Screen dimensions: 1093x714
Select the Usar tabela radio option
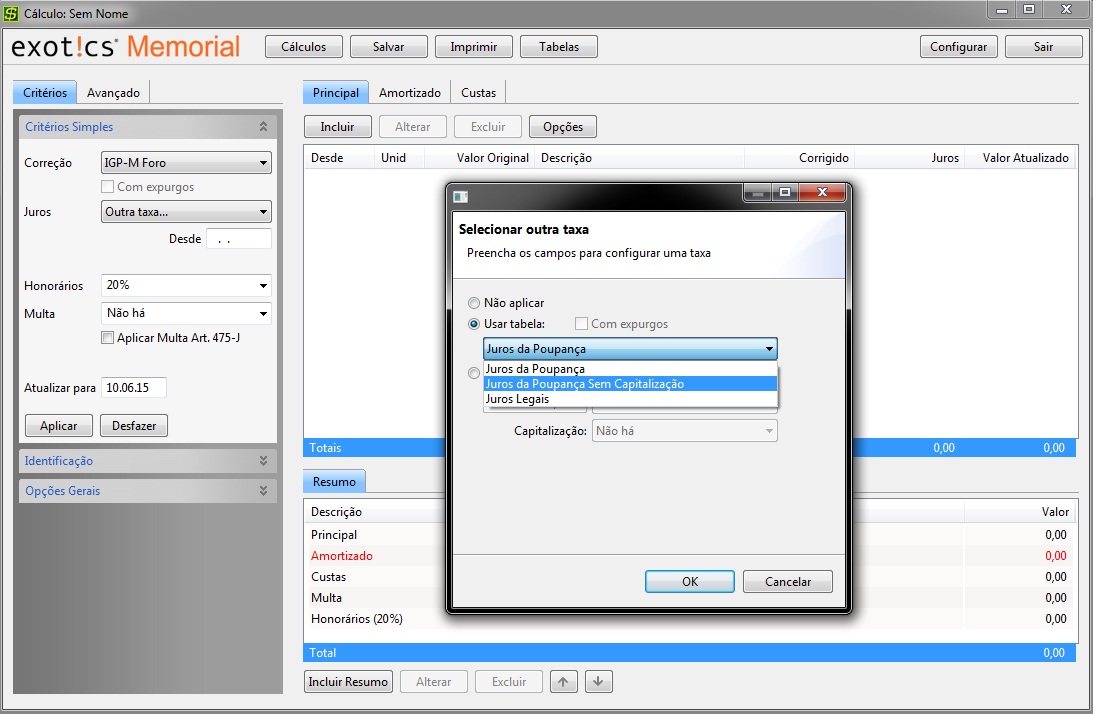[x=474, y=324]
